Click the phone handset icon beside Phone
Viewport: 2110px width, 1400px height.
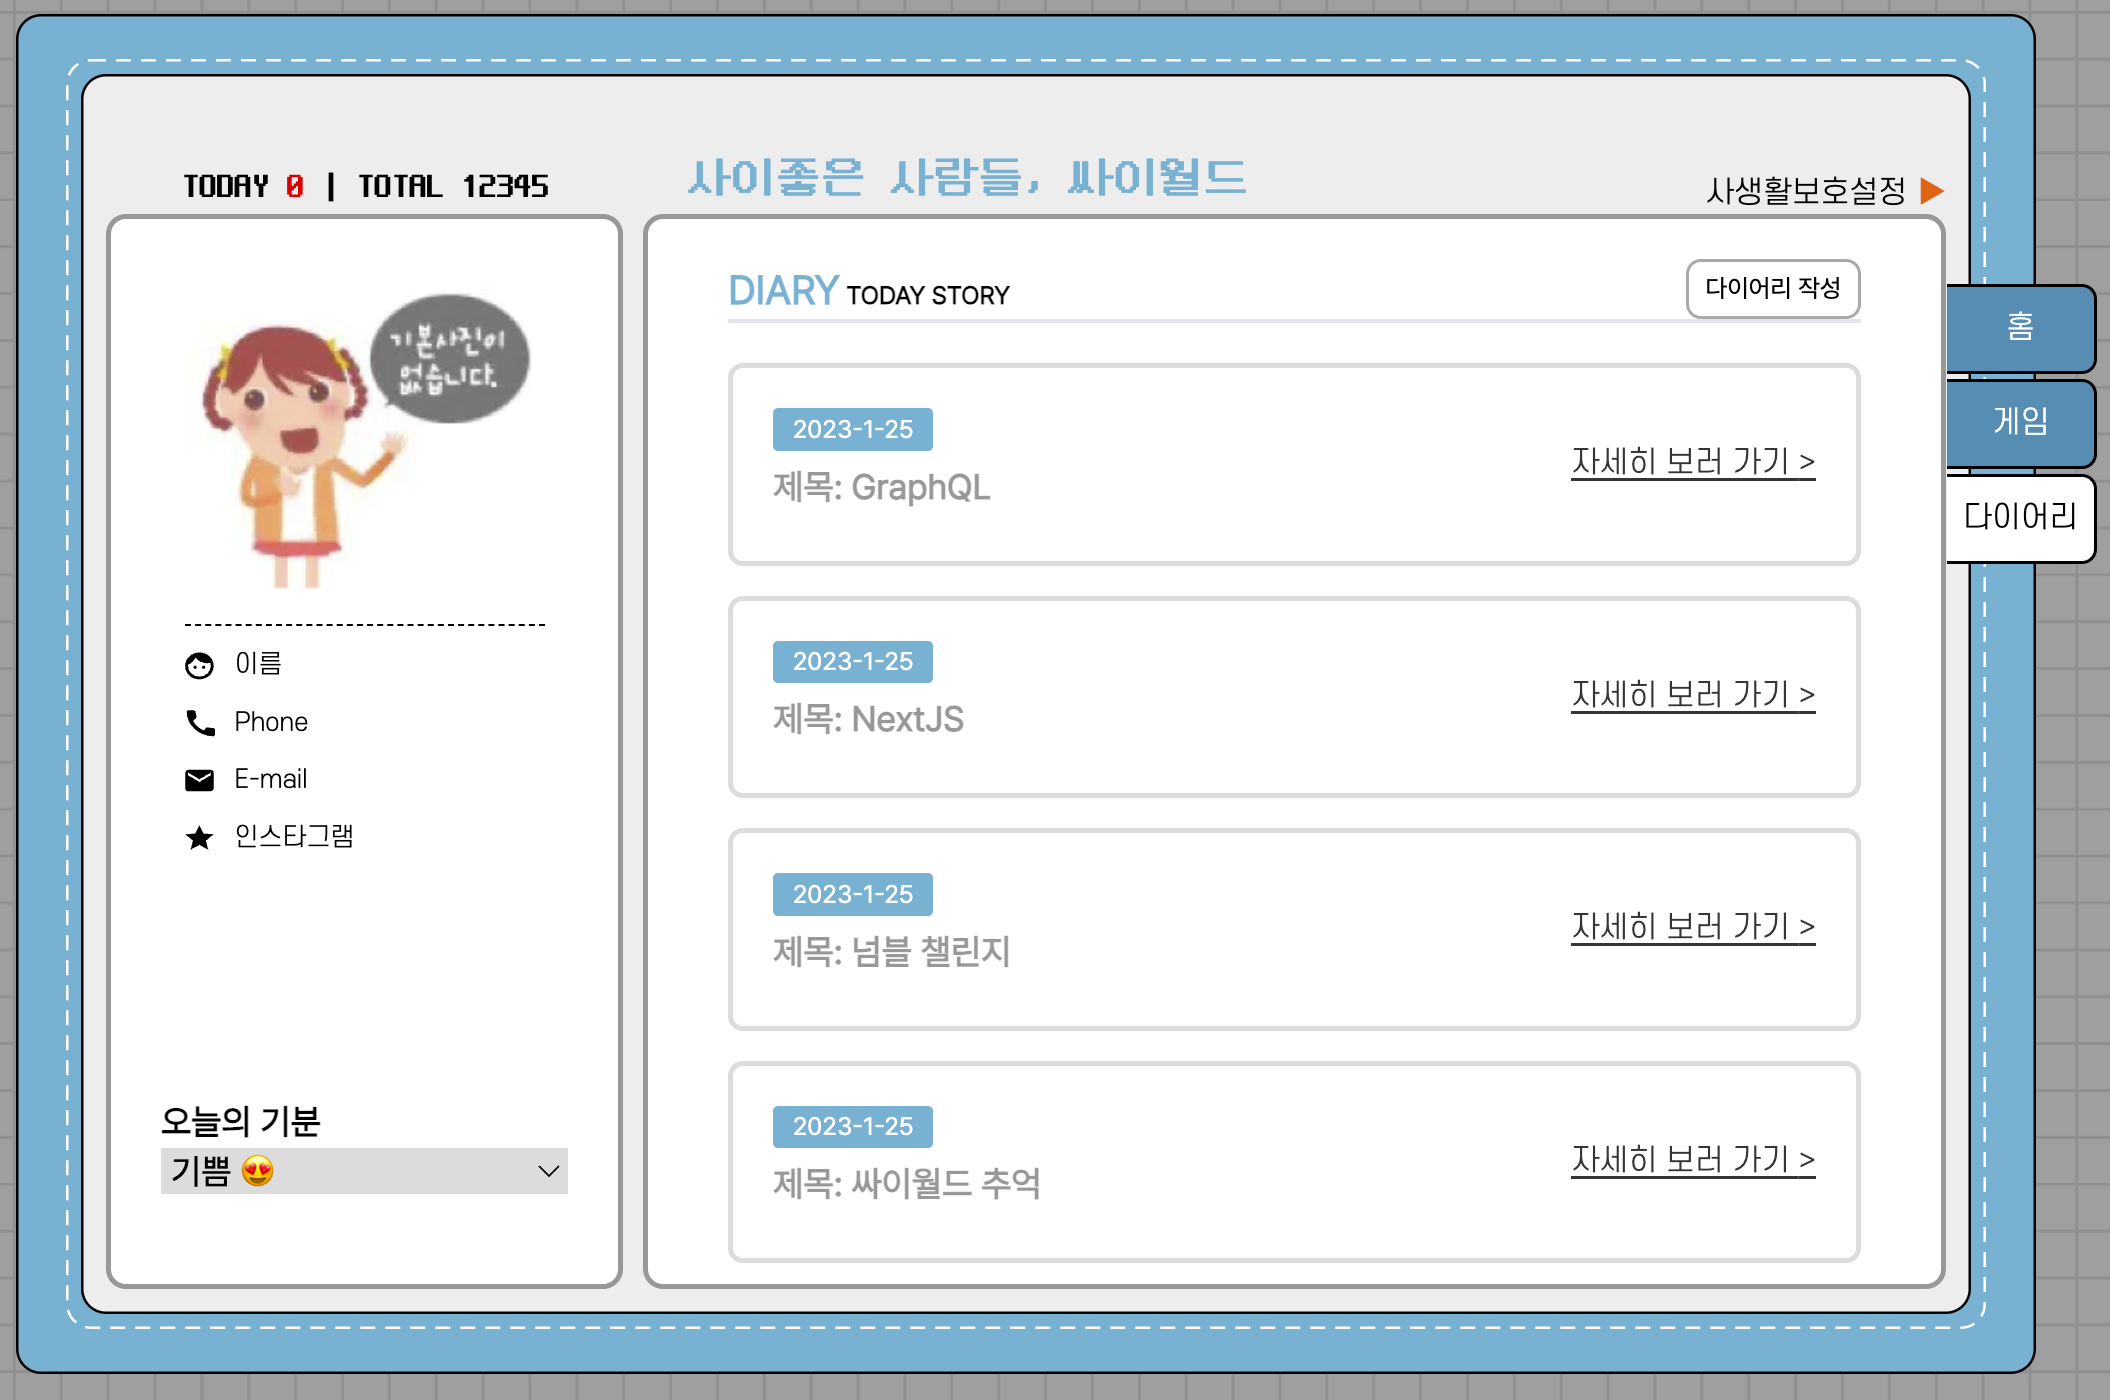point(199,722)
